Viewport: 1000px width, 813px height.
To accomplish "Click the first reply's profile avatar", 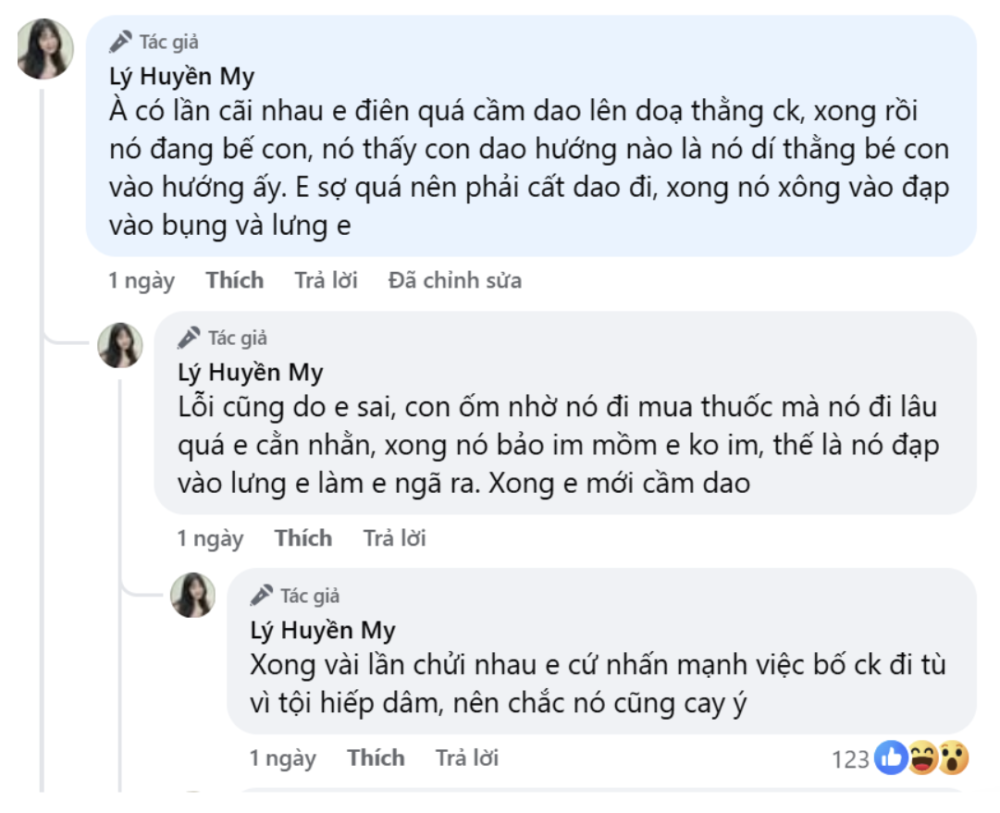I will (x=120, y=345).
